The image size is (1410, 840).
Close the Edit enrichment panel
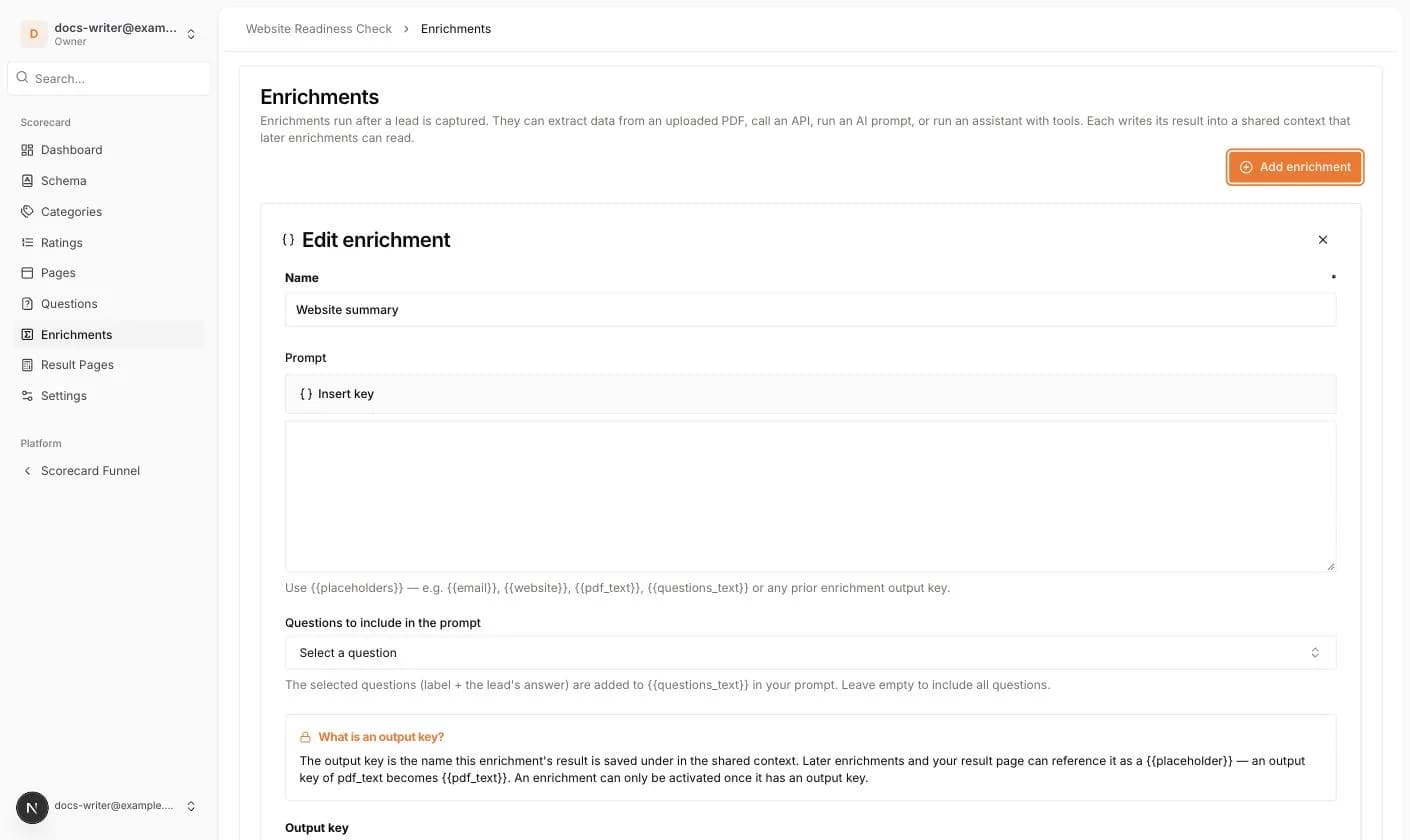coord(1323,240)
